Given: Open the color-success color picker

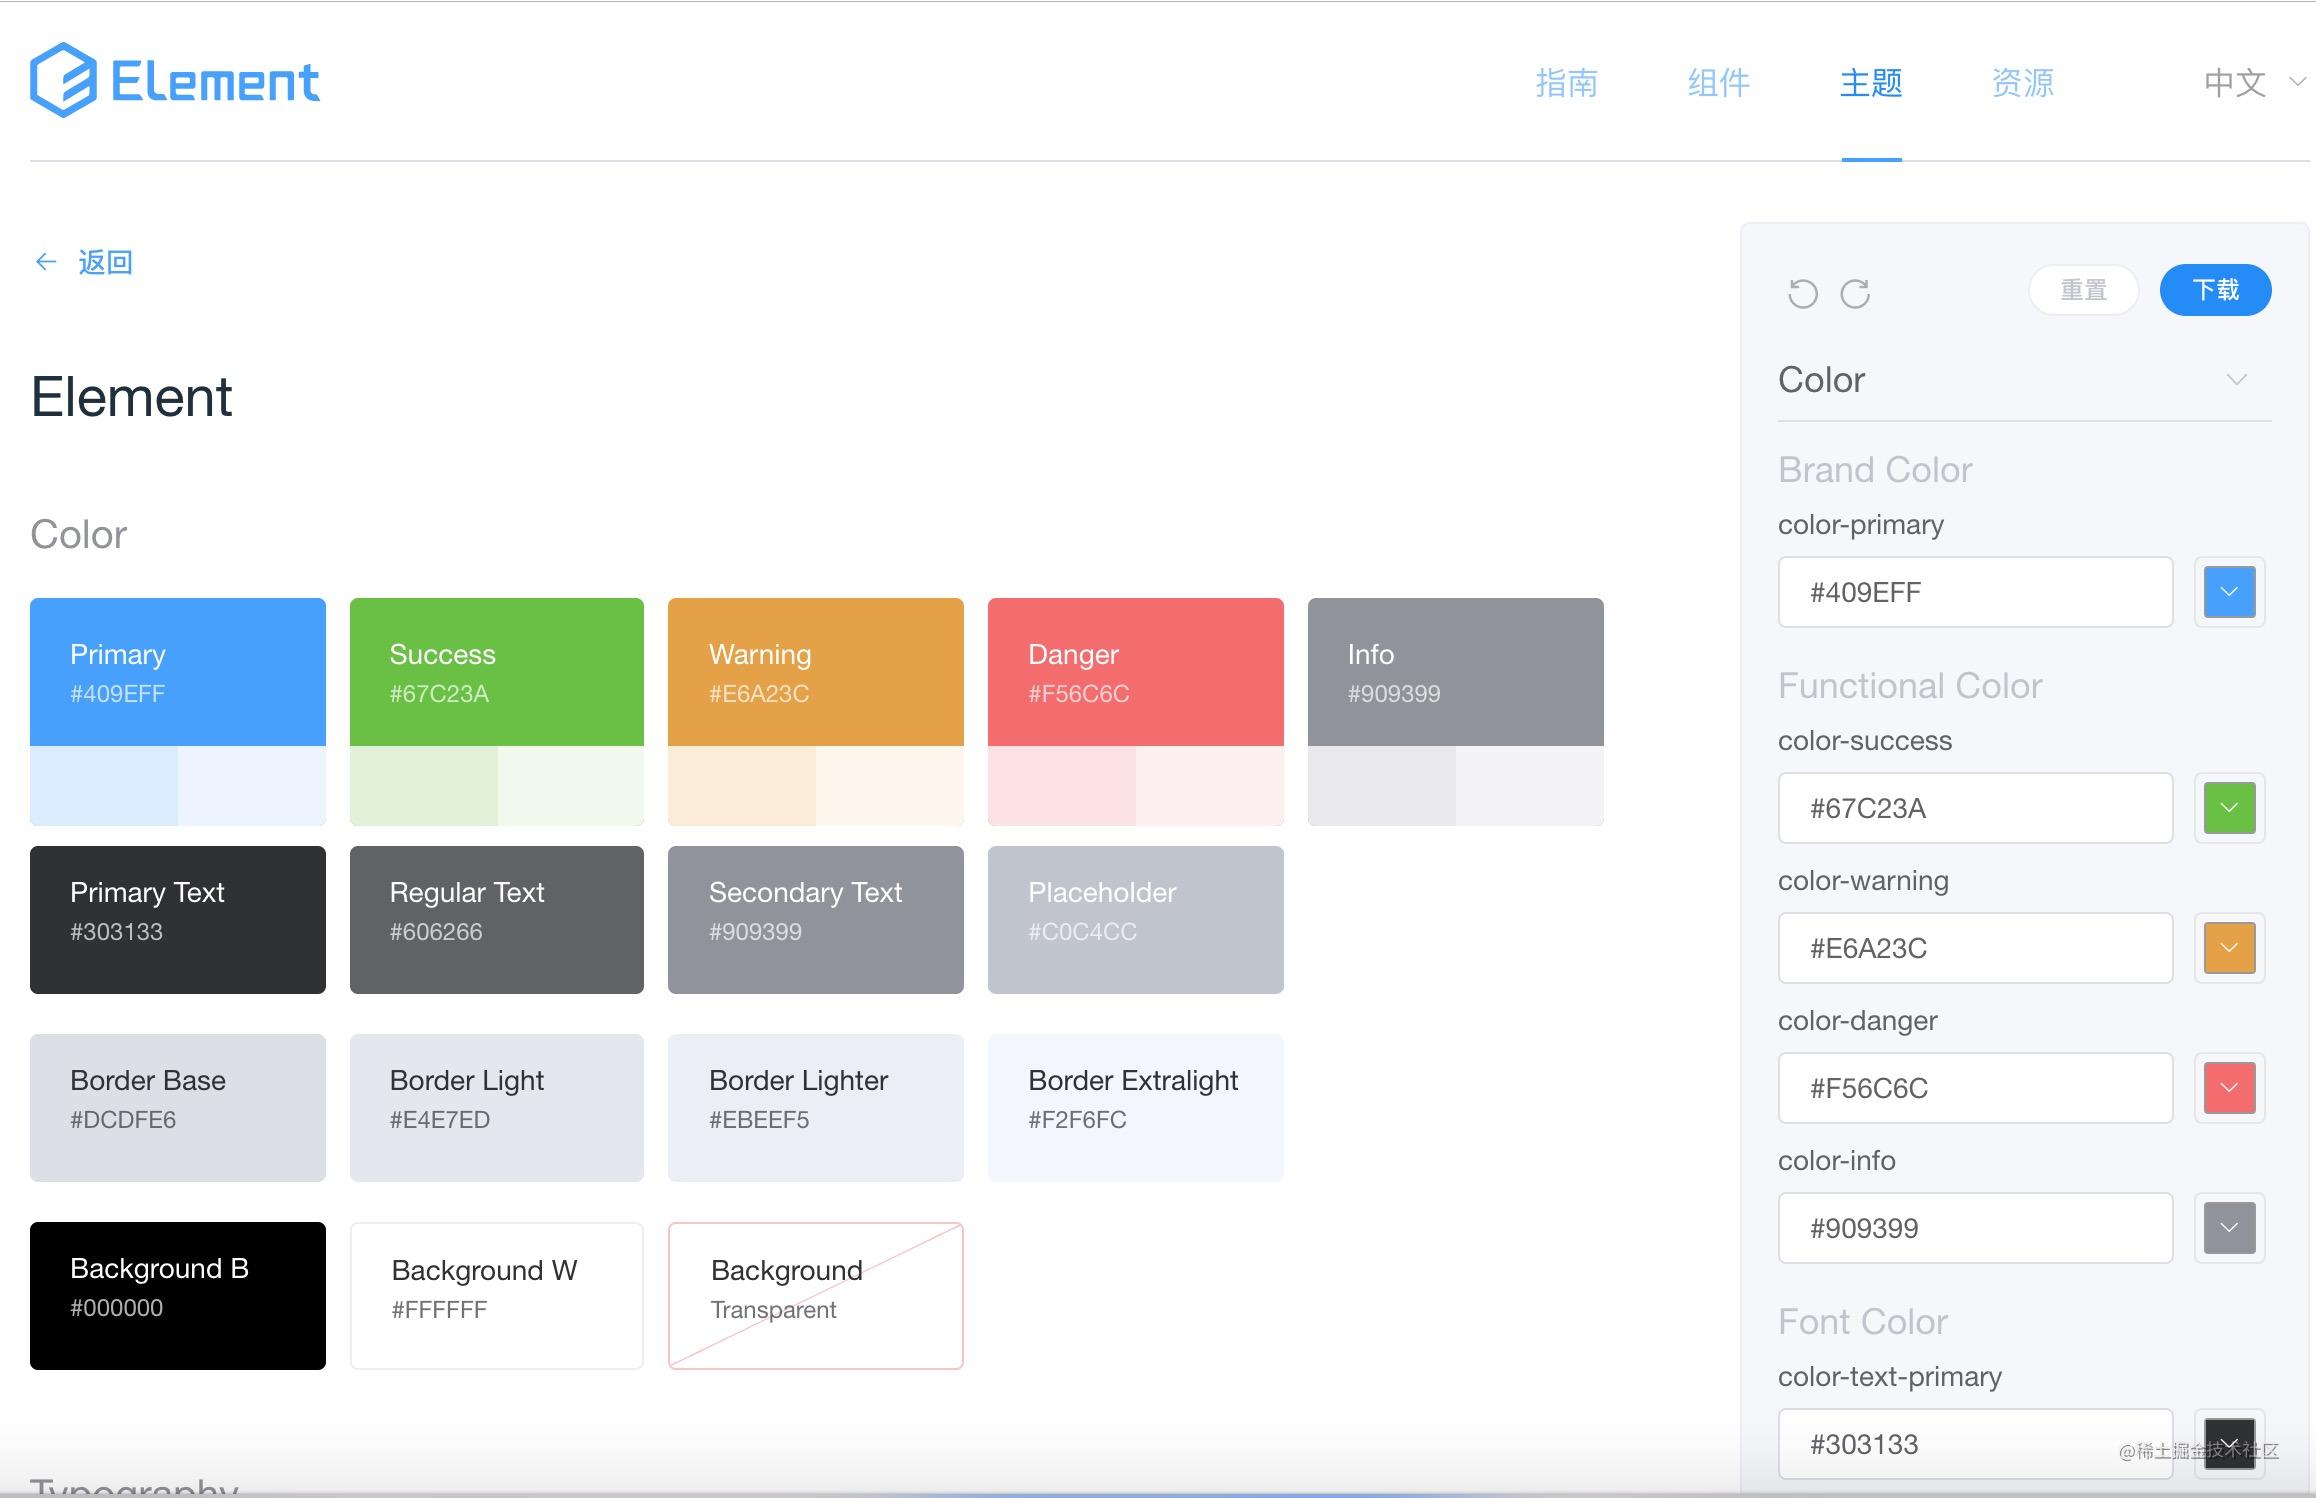Looking at the screenshot, I should click(x=2228, y=808).
